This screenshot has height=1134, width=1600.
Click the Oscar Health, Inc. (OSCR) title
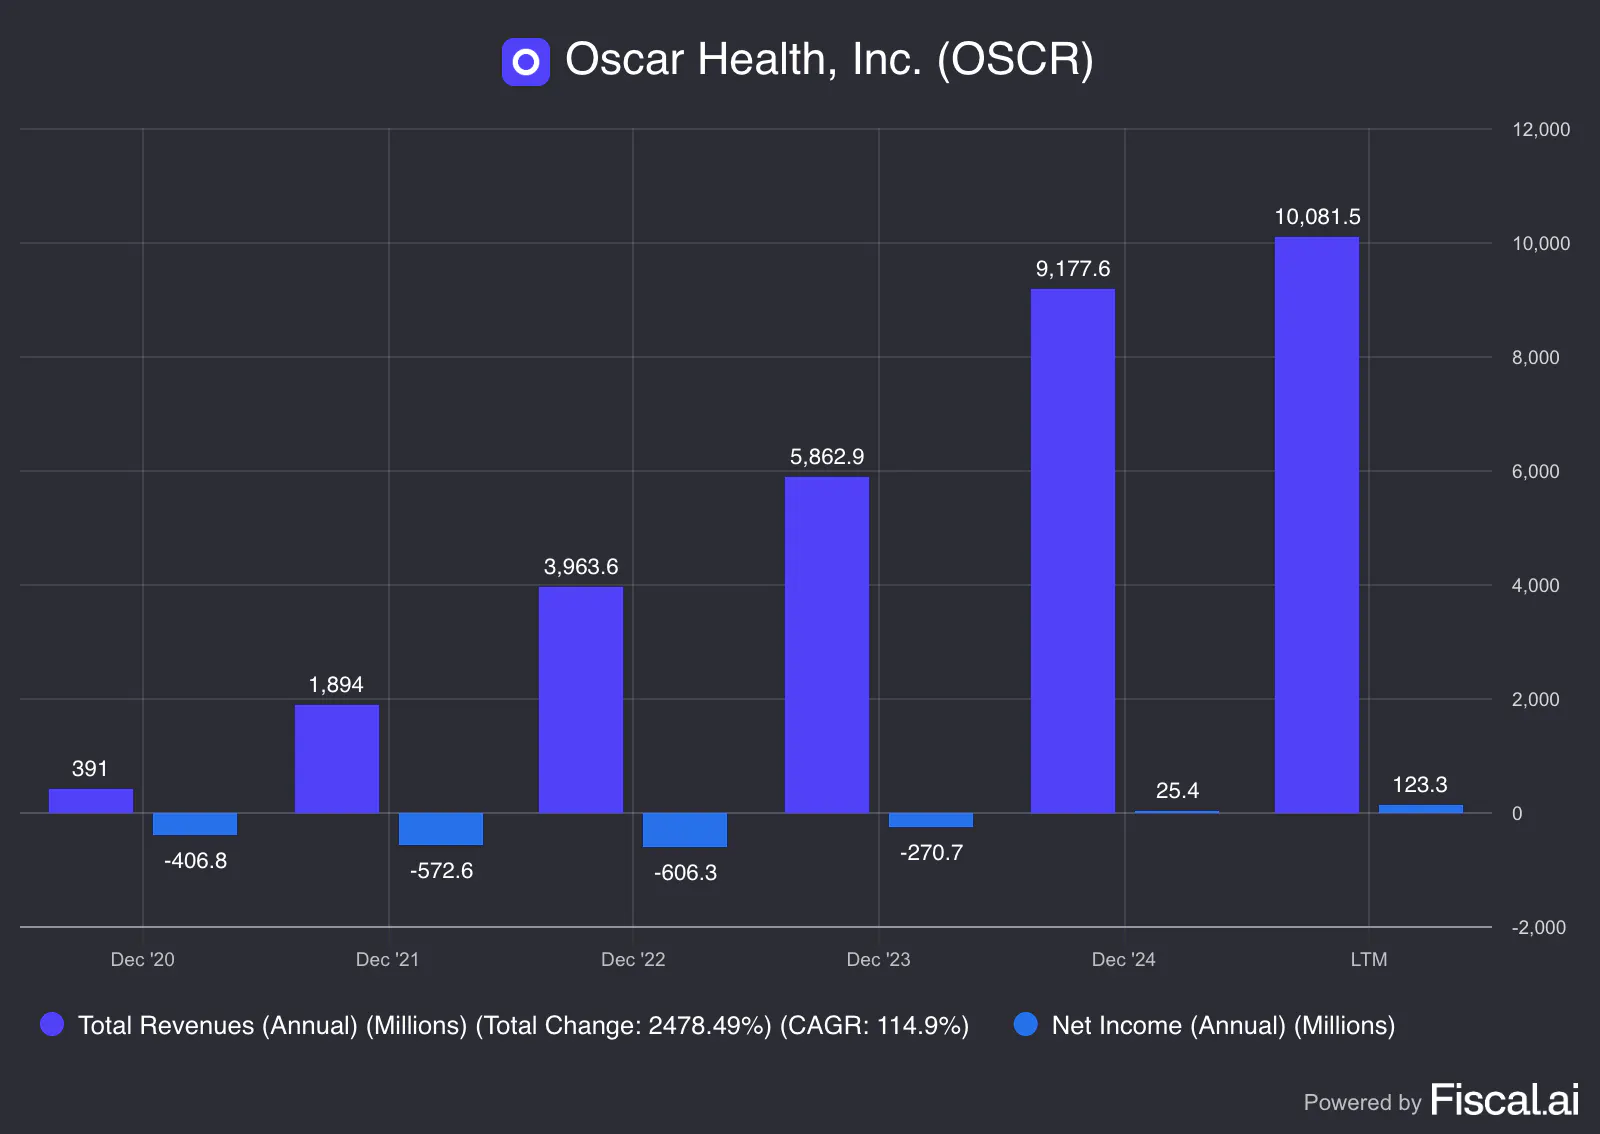[829, 60]
